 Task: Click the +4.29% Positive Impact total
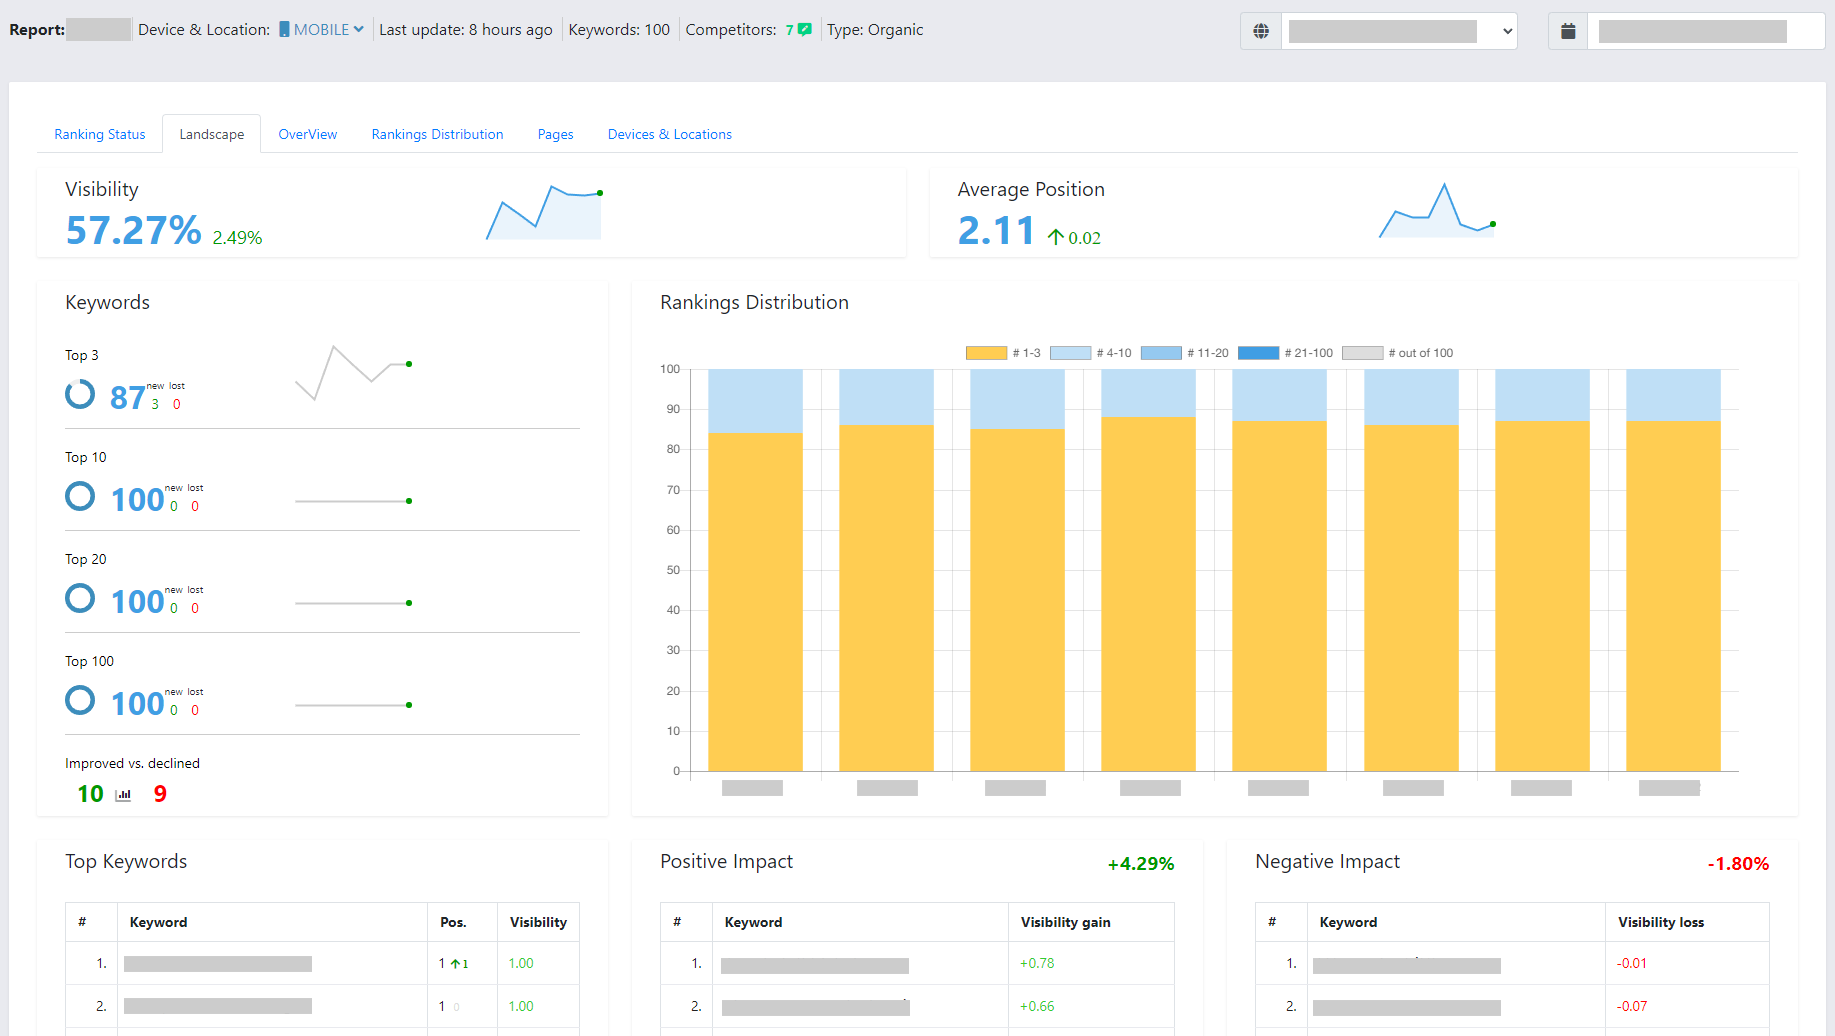pos(1141,864)
